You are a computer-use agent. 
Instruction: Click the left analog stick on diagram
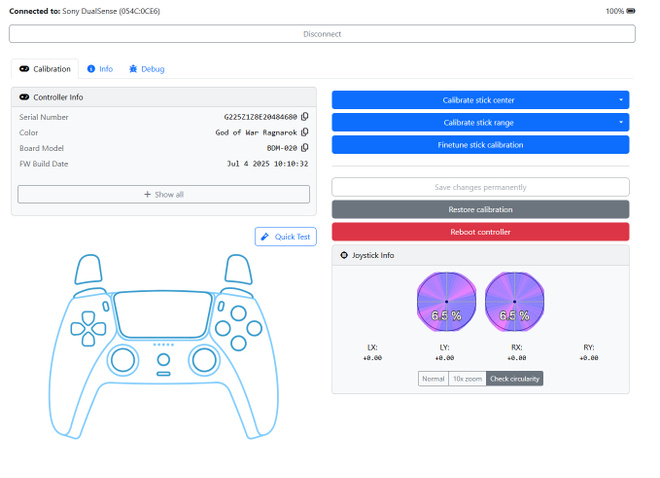point(122,360)
